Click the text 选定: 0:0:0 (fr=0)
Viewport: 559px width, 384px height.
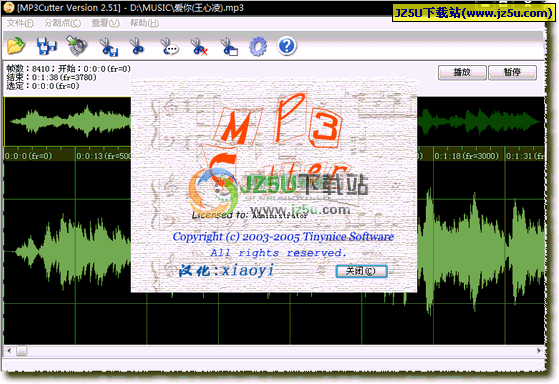pyautogui.click(x=43, y=86)
